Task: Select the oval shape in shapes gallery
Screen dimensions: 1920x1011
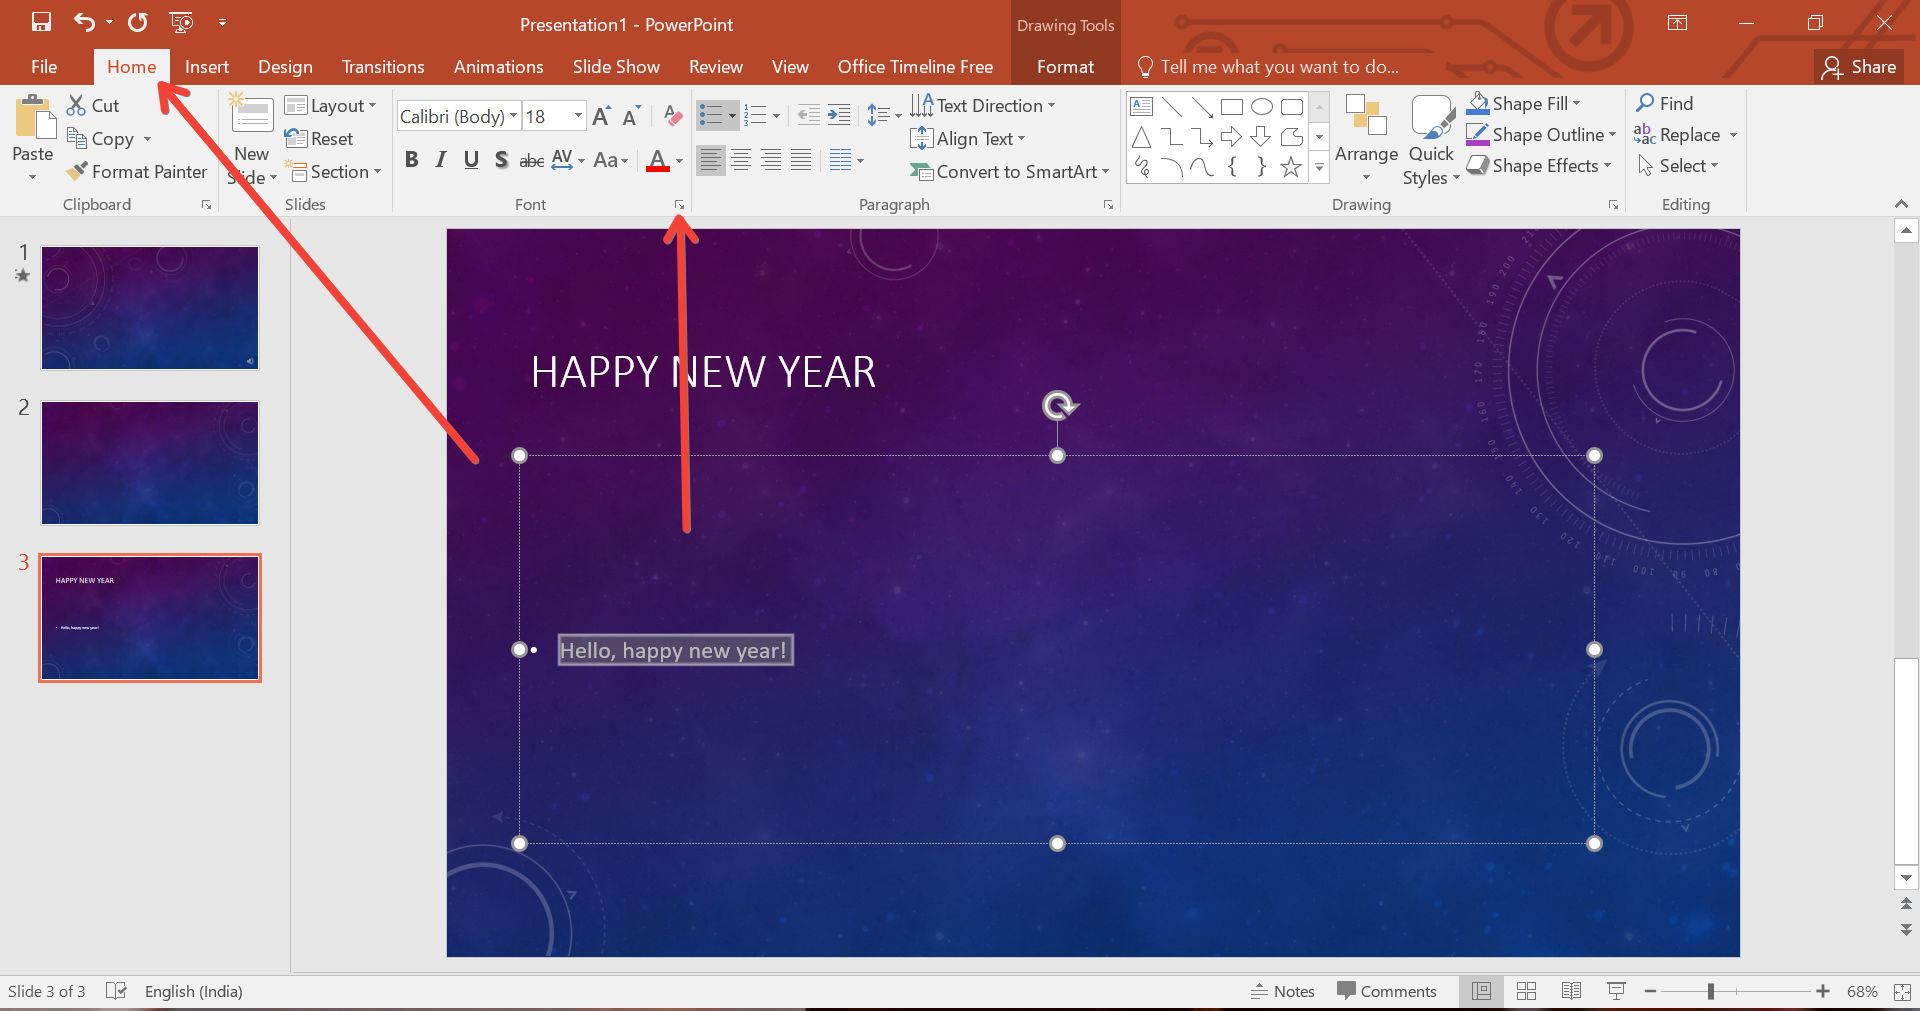Action: click(x=1262, y=106)
